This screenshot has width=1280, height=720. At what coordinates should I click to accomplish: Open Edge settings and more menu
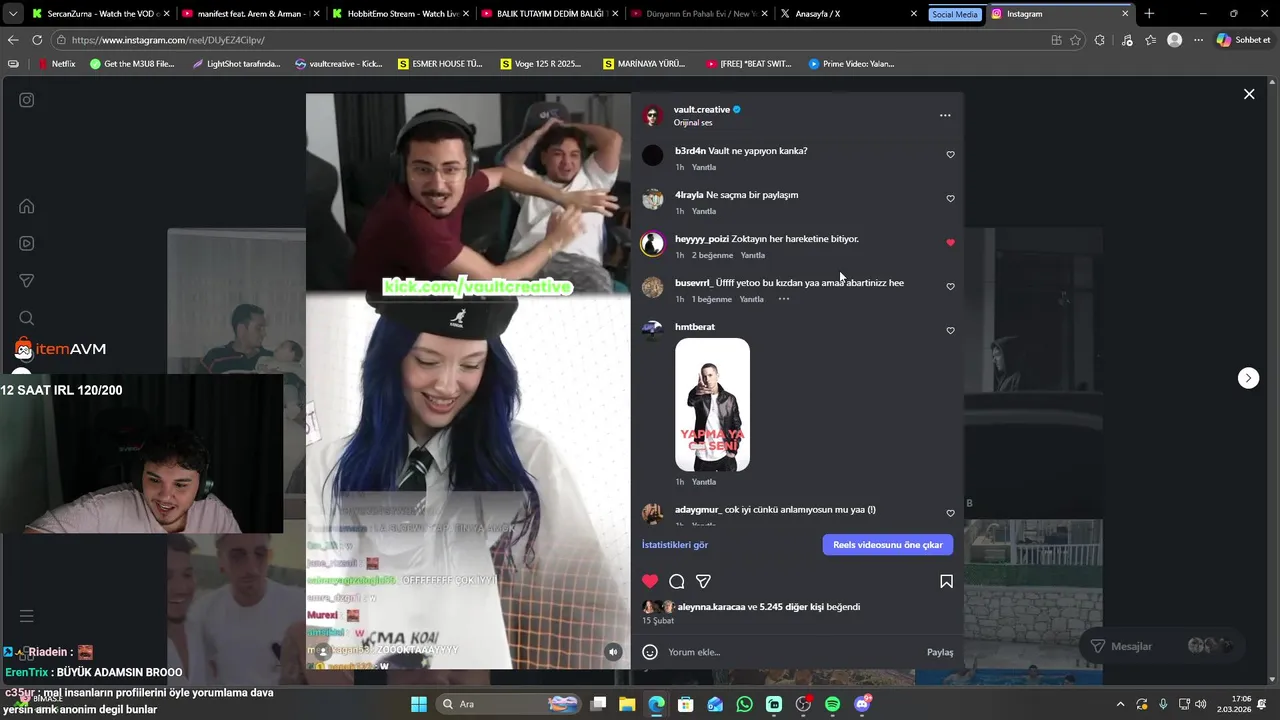[x=1198, y=40]
